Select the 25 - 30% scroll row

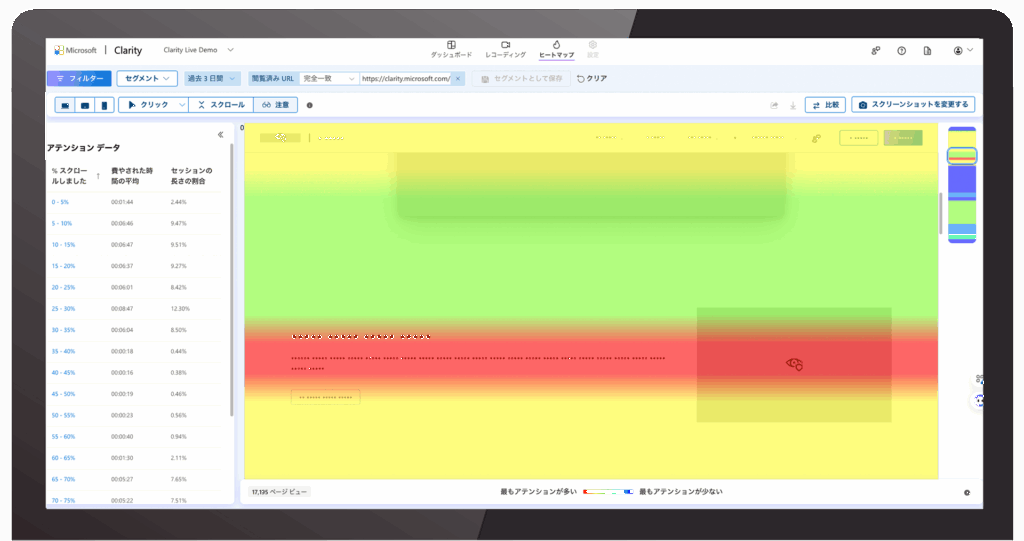(x=135, y=308)
